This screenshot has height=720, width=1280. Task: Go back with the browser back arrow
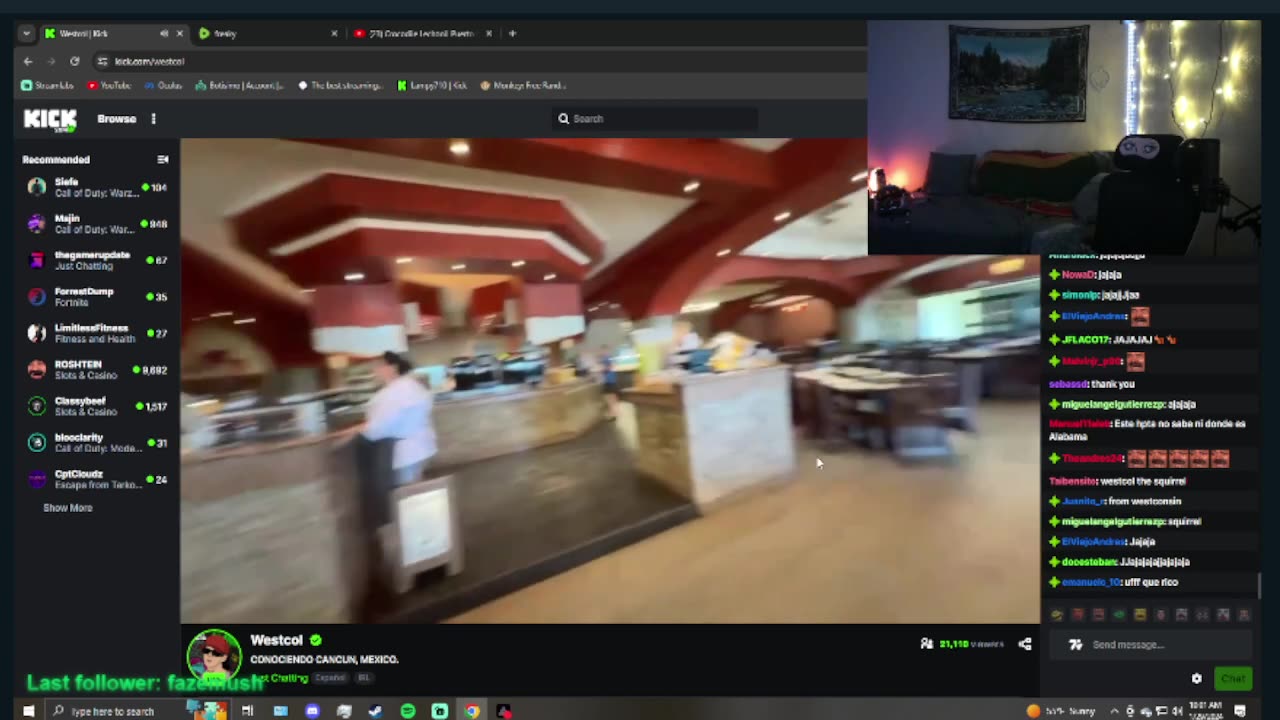point(28,61)
